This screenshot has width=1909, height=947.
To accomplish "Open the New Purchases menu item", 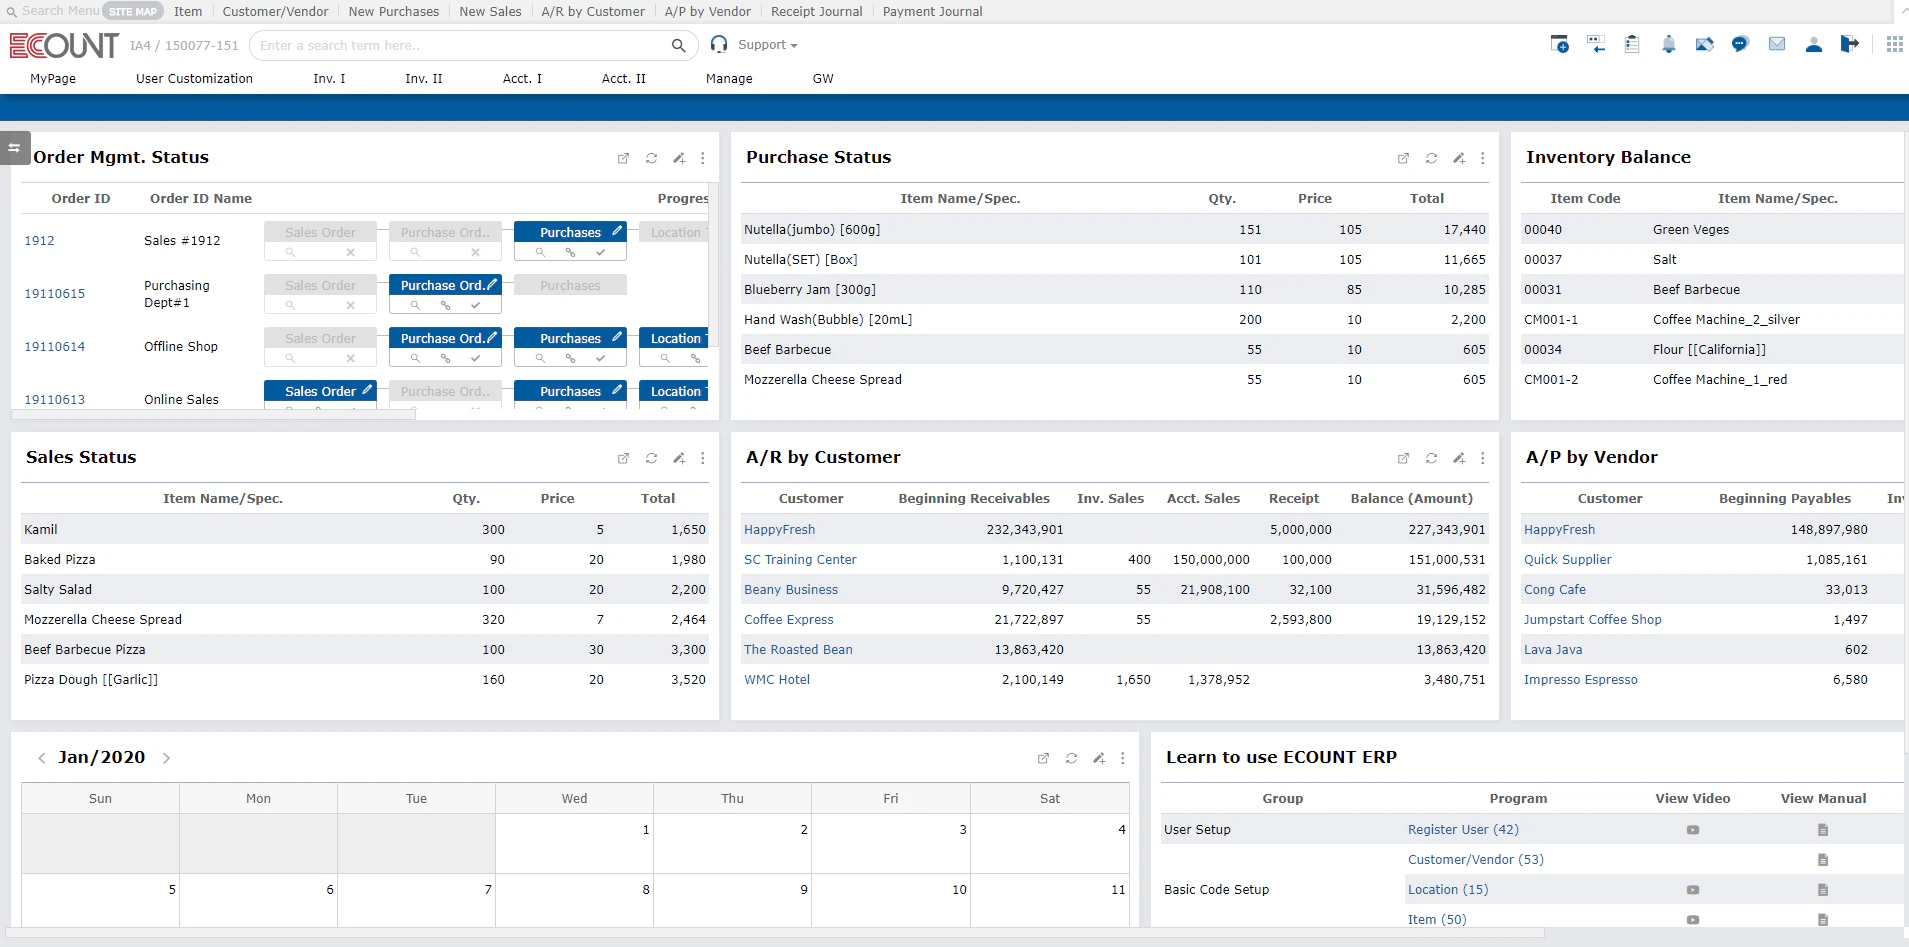I will [x=394, y=11].
